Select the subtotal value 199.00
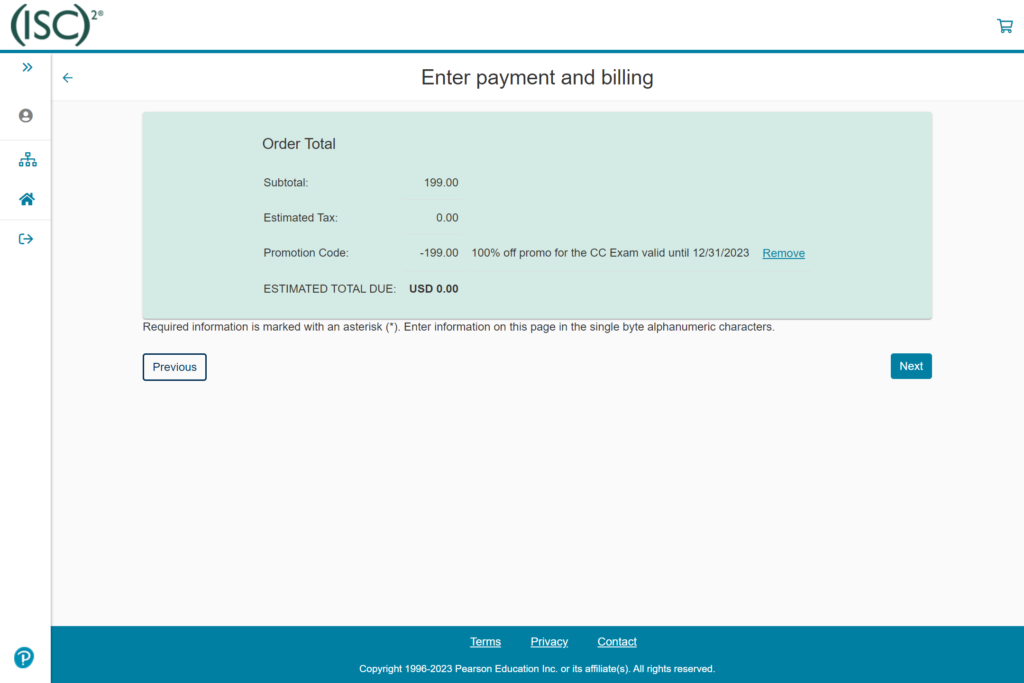Viewport: 1024px width, 683px height. 441,183
